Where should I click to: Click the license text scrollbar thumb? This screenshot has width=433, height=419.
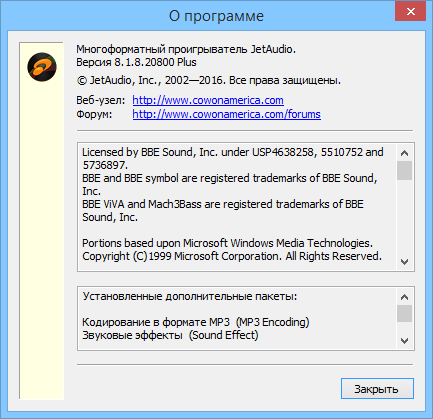(x=404, y=171)
